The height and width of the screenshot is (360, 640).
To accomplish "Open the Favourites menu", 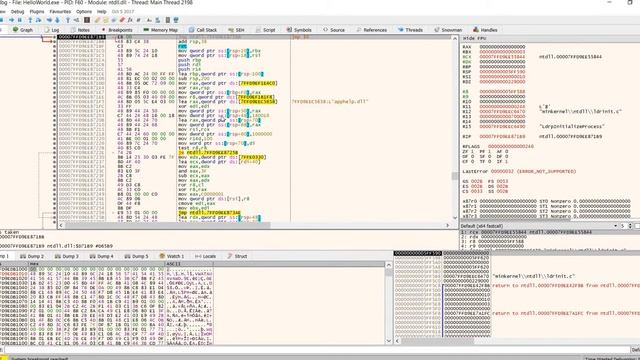I will coord(60,11).
